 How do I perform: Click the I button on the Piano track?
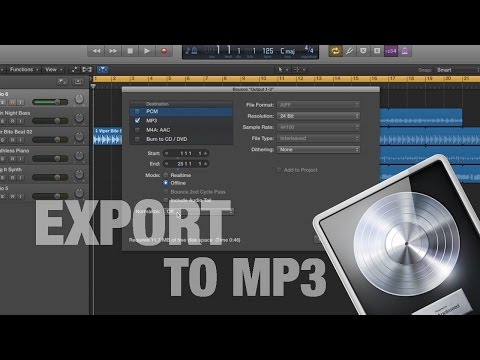[21, 159]
